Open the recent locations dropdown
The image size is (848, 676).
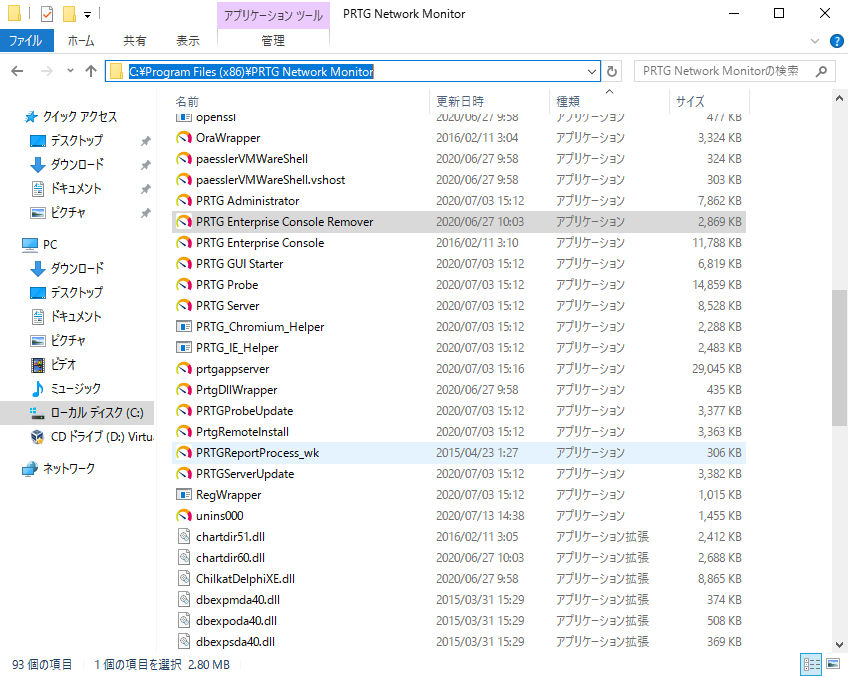[x=70, y=71]
